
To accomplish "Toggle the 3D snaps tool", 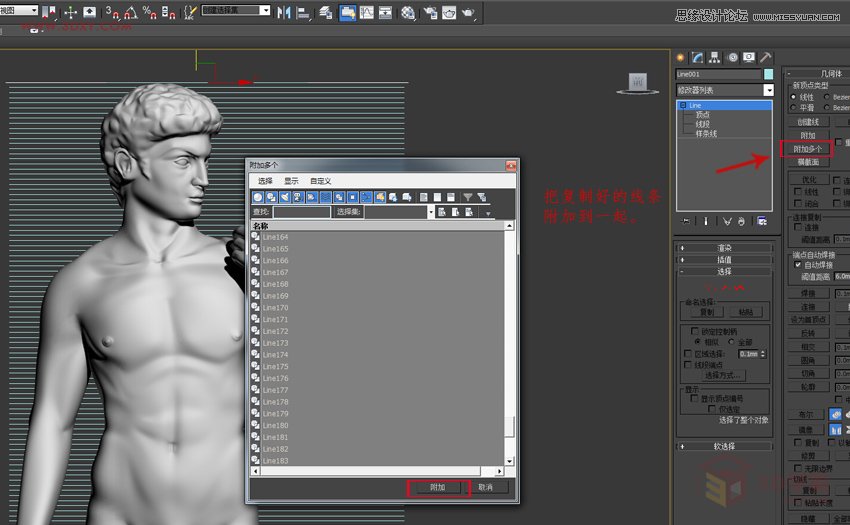I will [x=112, y=12].
